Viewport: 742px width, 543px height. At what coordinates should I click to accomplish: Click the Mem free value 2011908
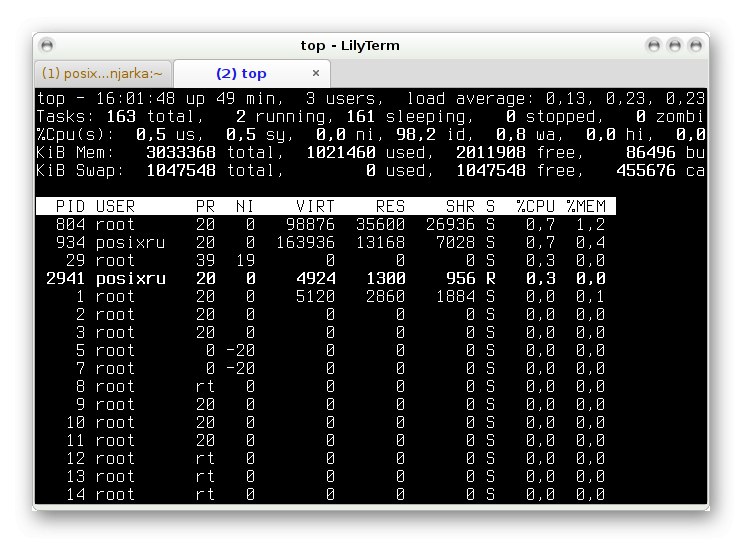point(491,152)
